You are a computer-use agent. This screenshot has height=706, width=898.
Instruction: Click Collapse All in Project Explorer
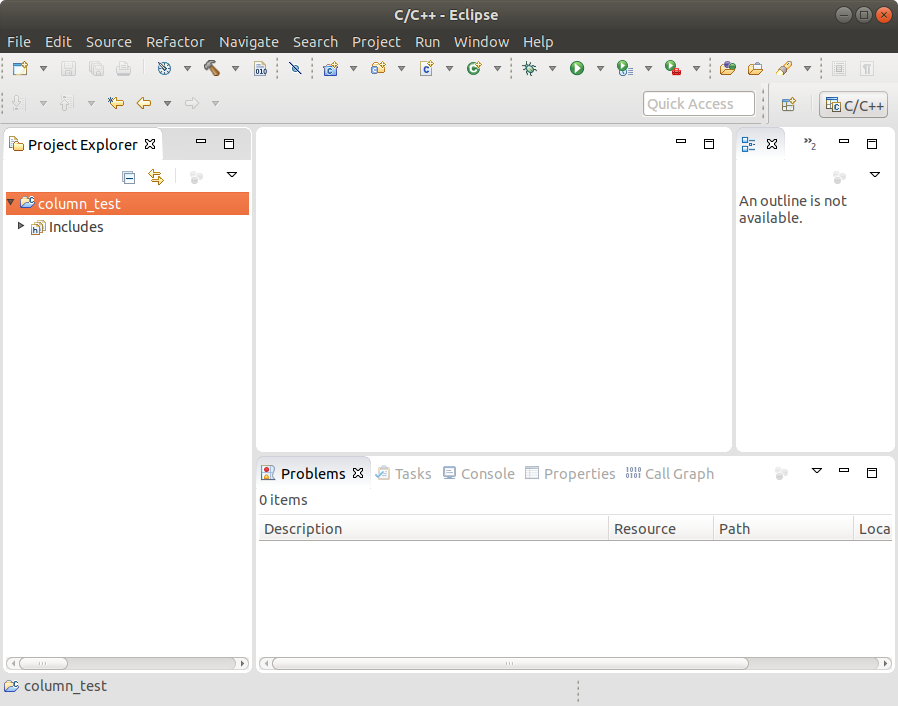coord(128,178)
